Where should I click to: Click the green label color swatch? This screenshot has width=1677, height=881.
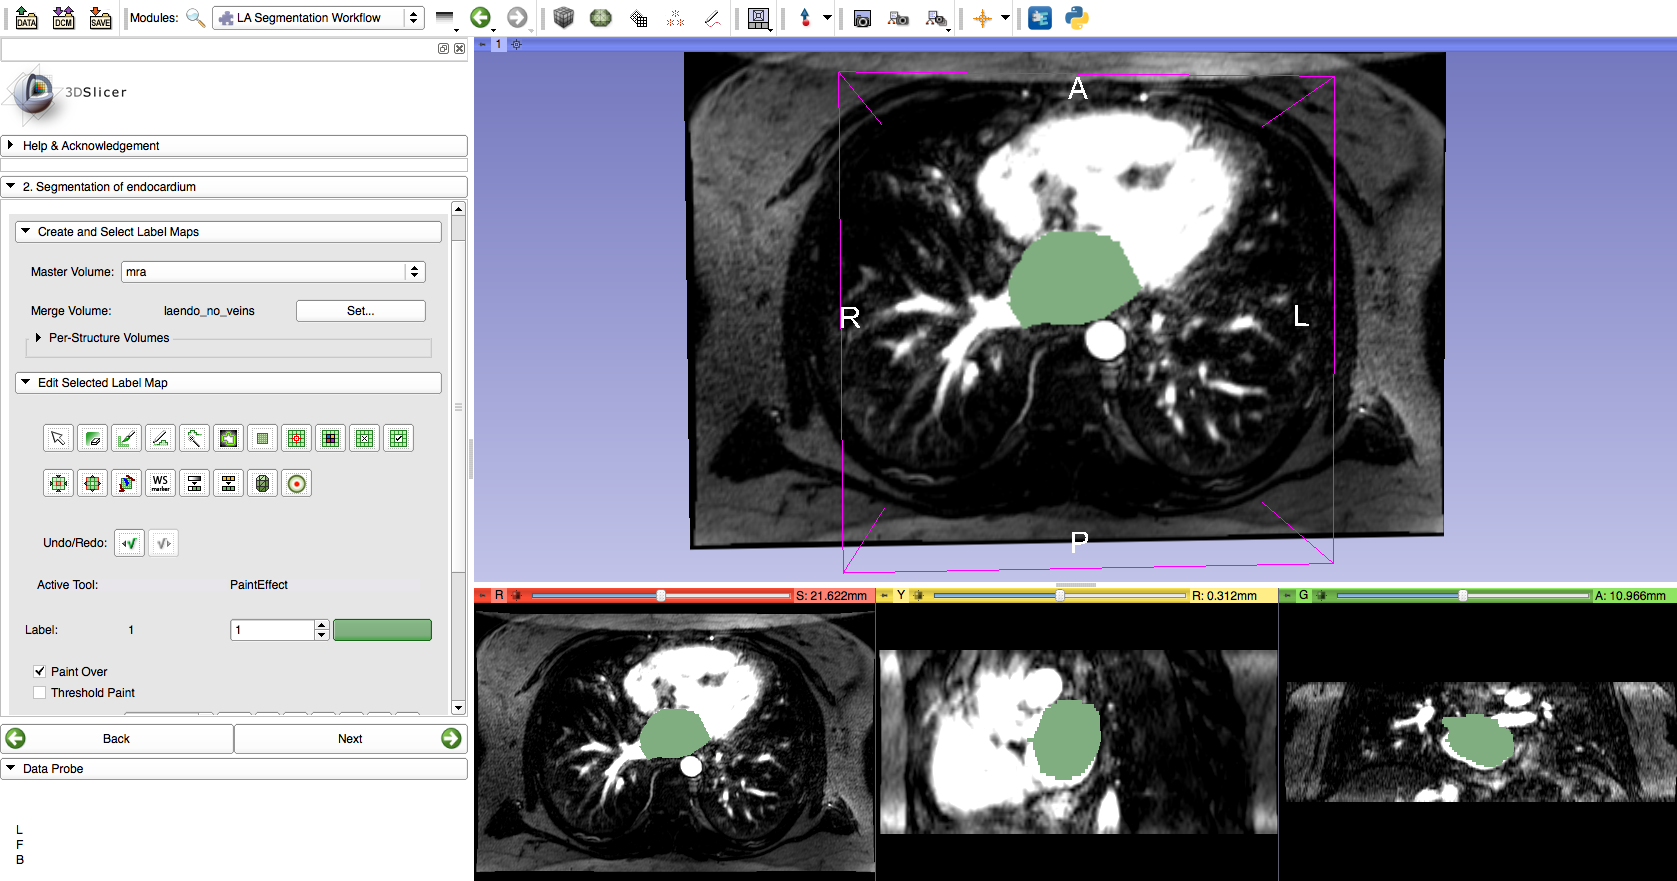tap(382, 630)
